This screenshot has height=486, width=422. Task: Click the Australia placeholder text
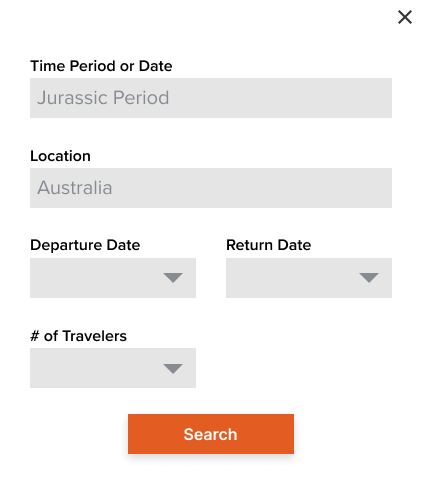coord(75,188)
